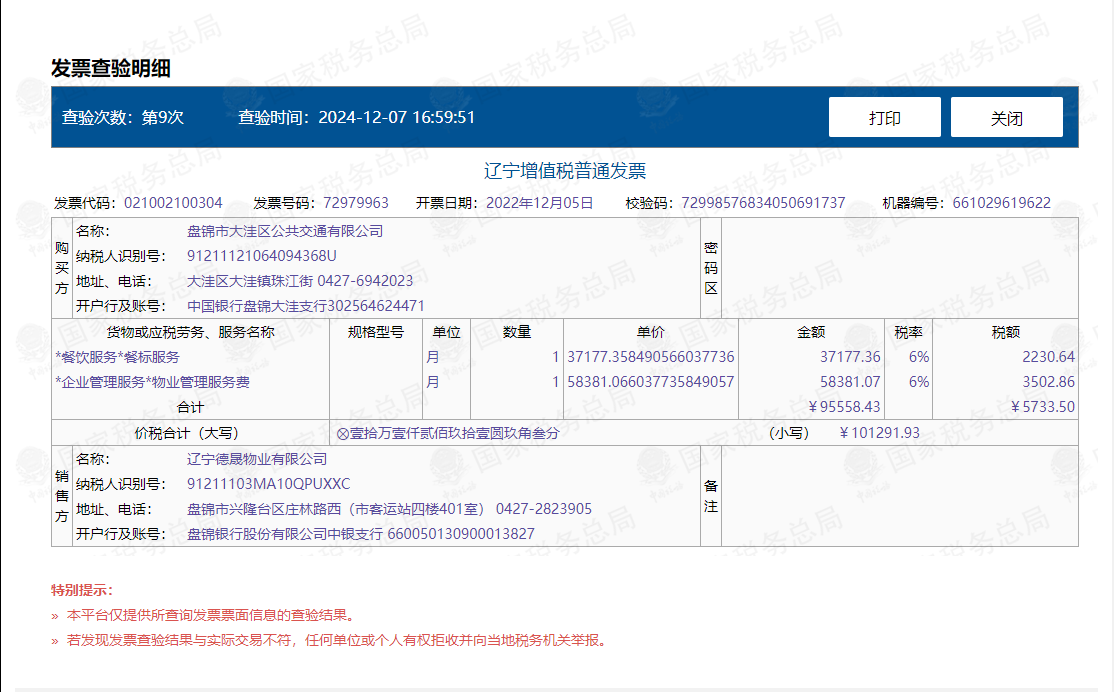
Task: Select the invoice code 021002100304
Action: click(173, 203)
